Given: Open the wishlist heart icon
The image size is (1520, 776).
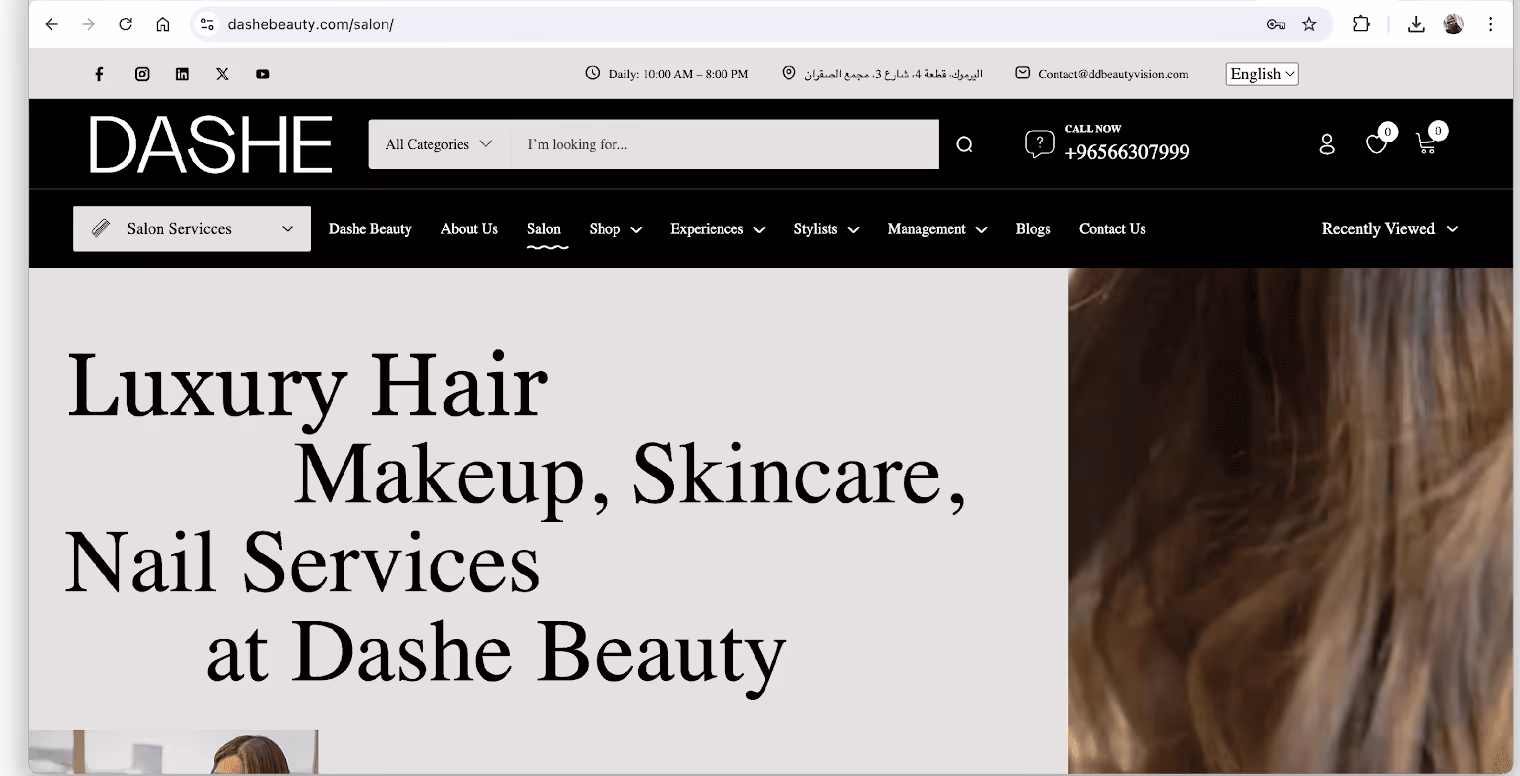Looking at the screenshot, I should [x=1377, y=144].
